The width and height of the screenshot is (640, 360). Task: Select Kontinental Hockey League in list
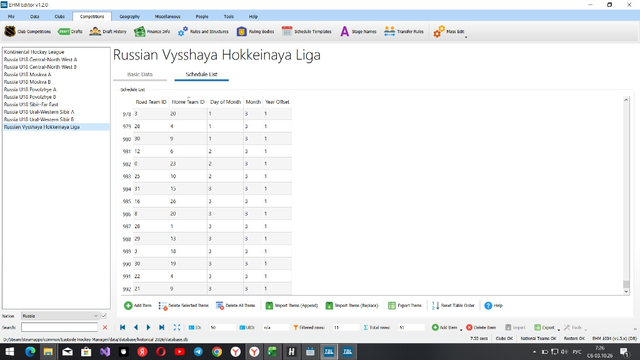coord(56,52)
